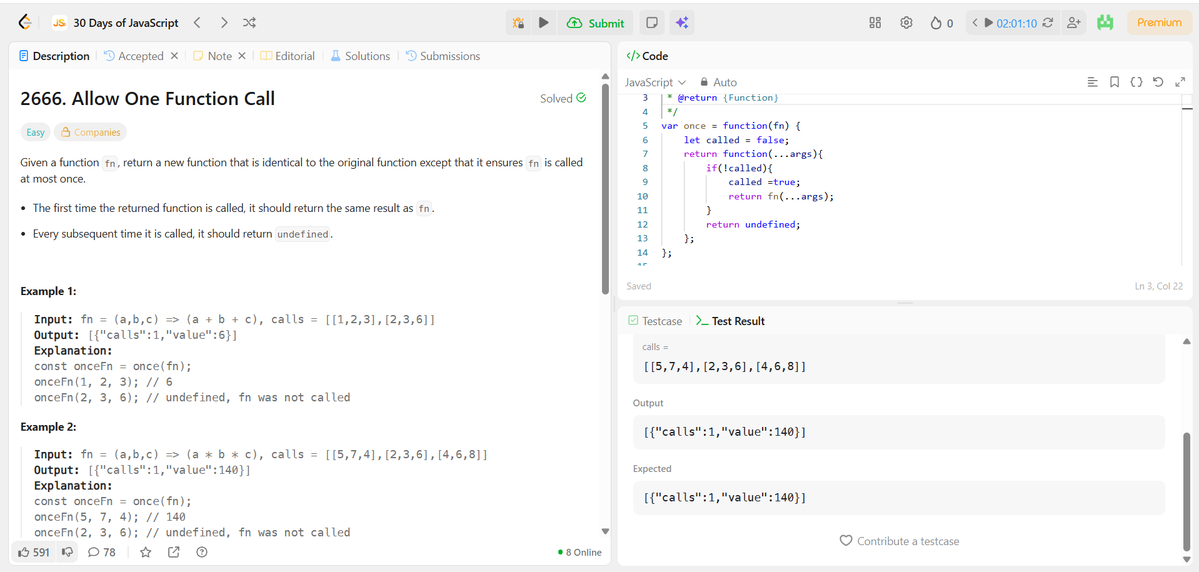Pick a random problem with shuffle icon
1199x572 pixels.
(249, 23)
